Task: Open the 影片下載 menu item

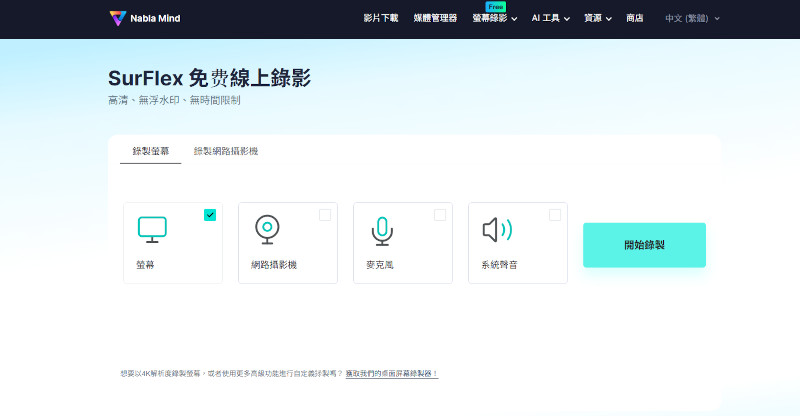Action: click(381, 18)
